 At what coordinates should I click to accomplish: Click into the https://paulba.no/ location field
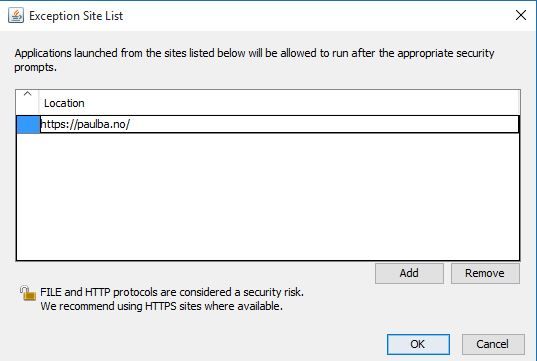pyautogui.click(x=279, y=124)
